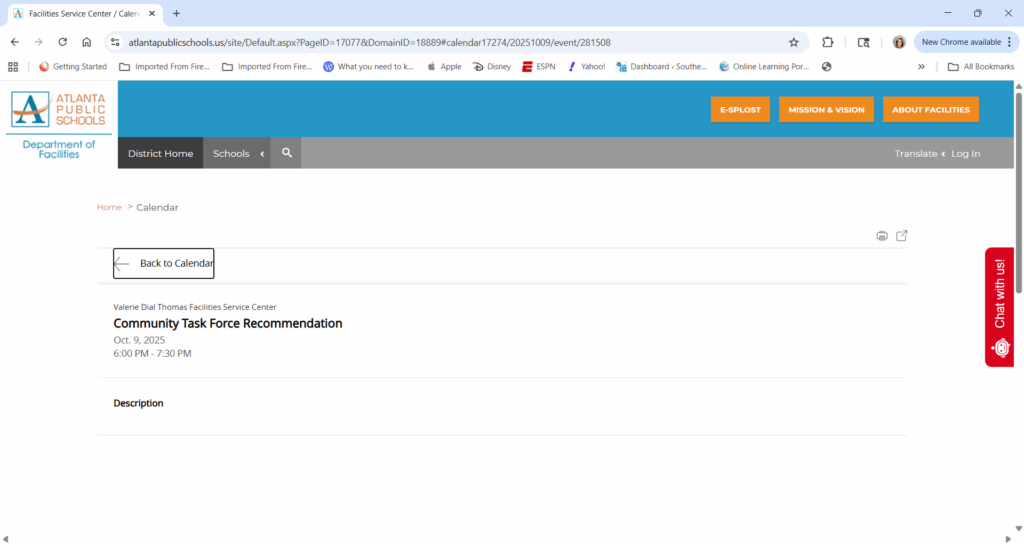Click the export event icon
This screenshot has height=544, width=1024.
tap(901, 236)
